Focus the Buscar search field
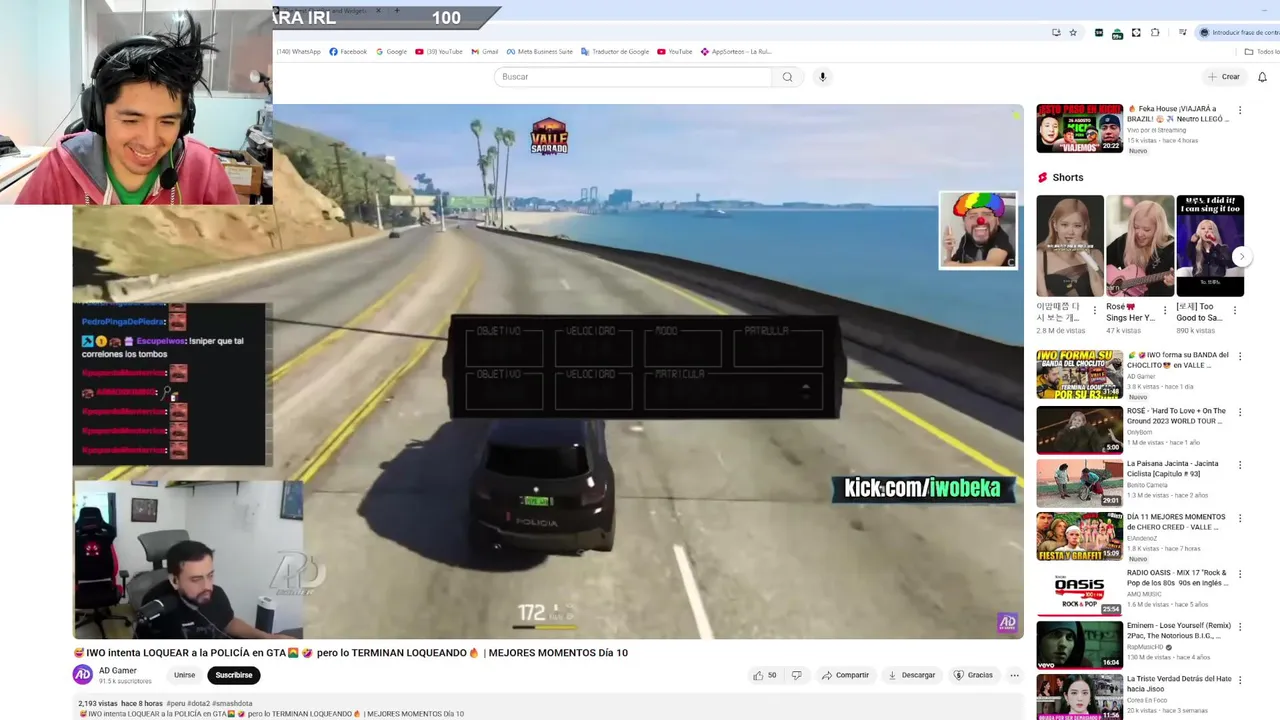1280x720 pixels. [633, 77]
